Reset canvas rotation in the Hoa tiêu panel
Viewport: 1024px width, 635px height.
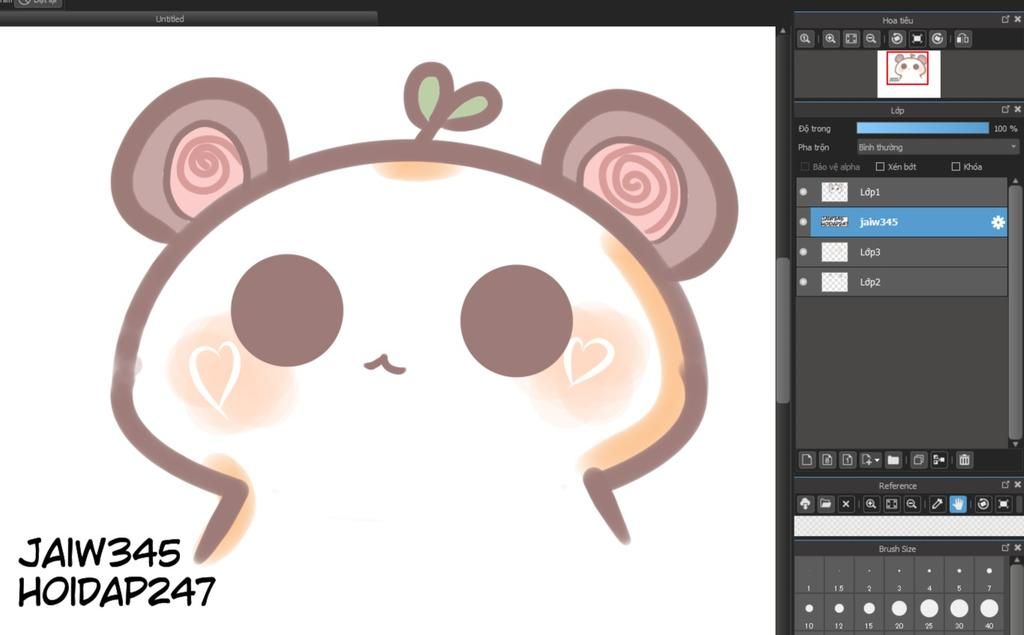(917, 39)
